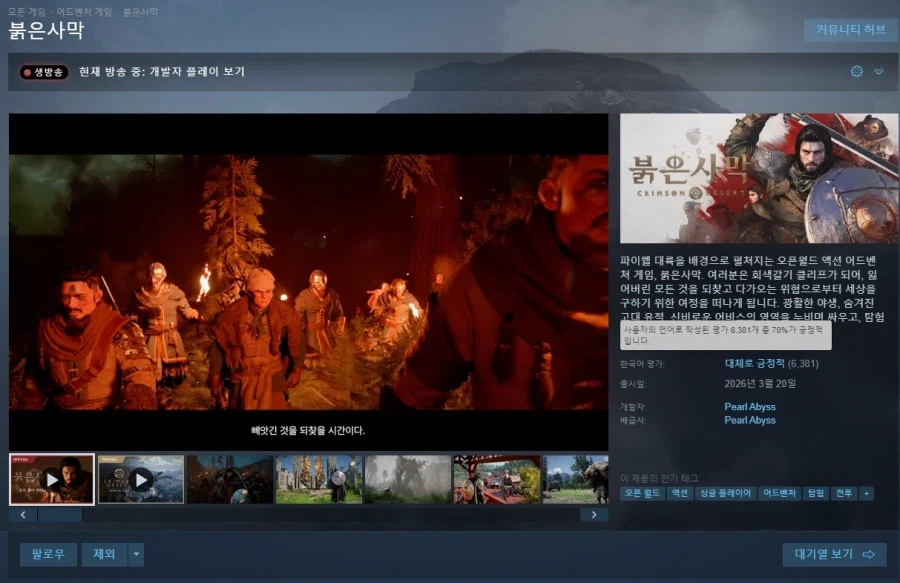Image resolution: width=900 pixels, height=583 pixels.
Task: Collapse the live broadcast banner chevron
Action: pyautogui.click(x=879, y=72)
